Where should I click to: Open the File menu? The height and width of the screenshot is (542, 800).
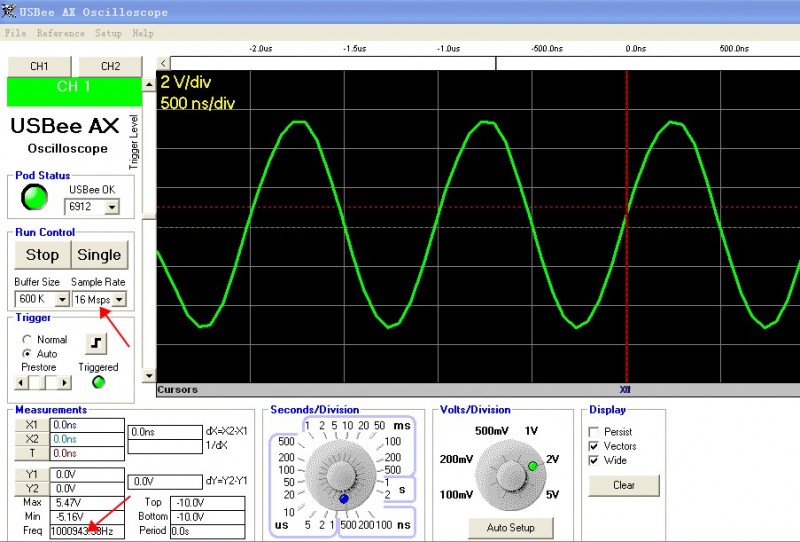point(16,33)
